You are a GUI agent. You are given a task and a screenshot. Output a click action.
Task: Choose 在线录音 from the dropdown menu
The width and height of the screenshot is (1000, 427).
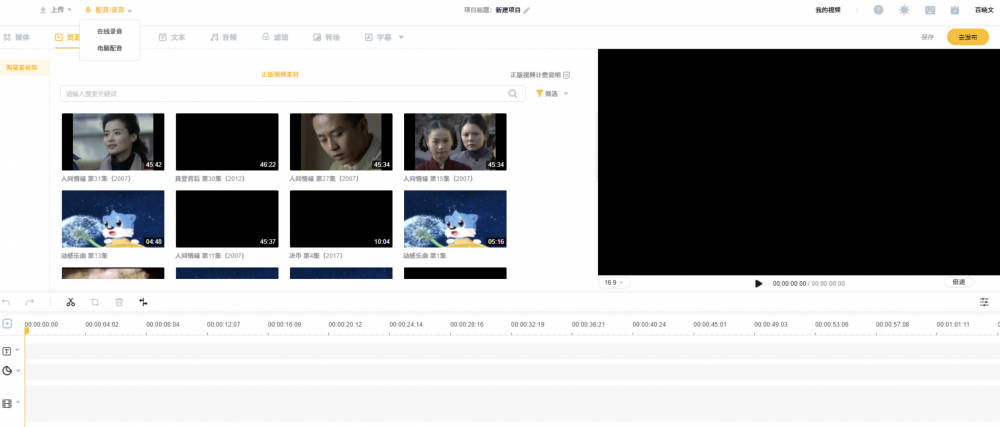[110, 31]
